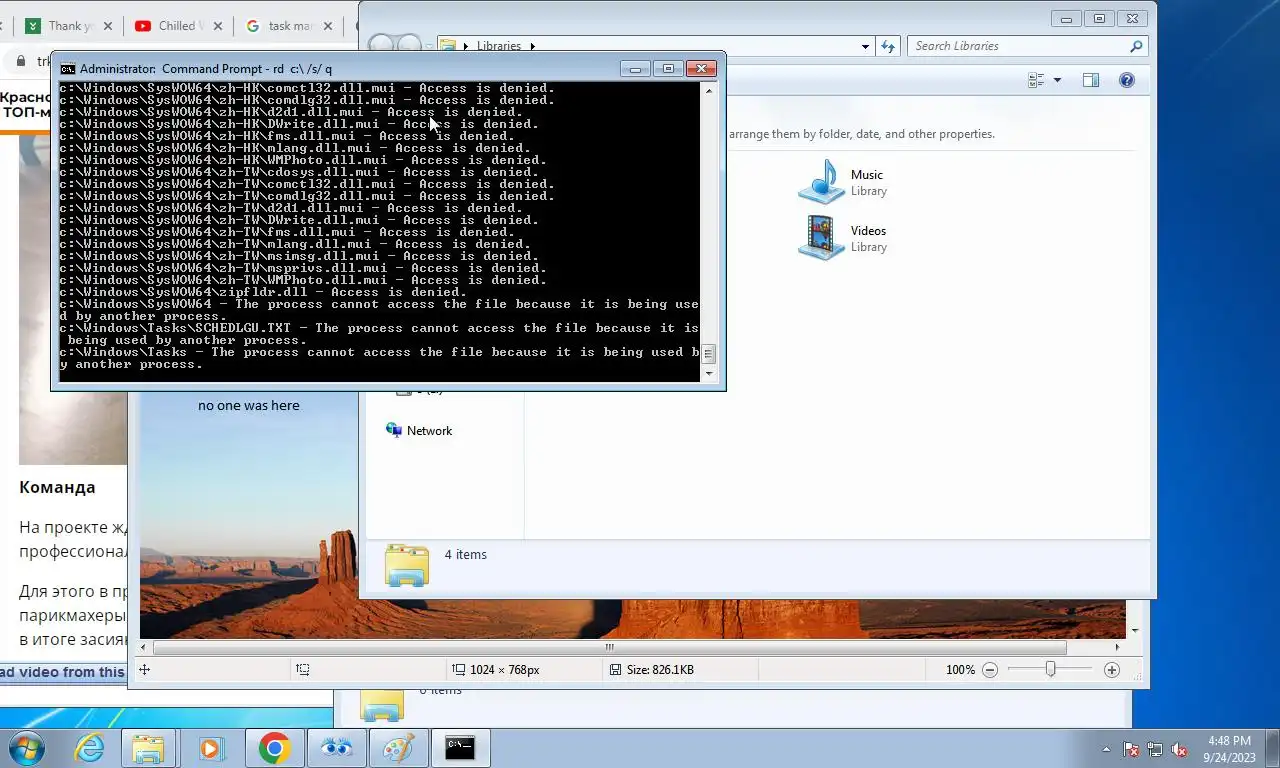1280x768 pixels.
Task: Click Command Prompt scrollbar up arrow
Action: coord(709,90)
